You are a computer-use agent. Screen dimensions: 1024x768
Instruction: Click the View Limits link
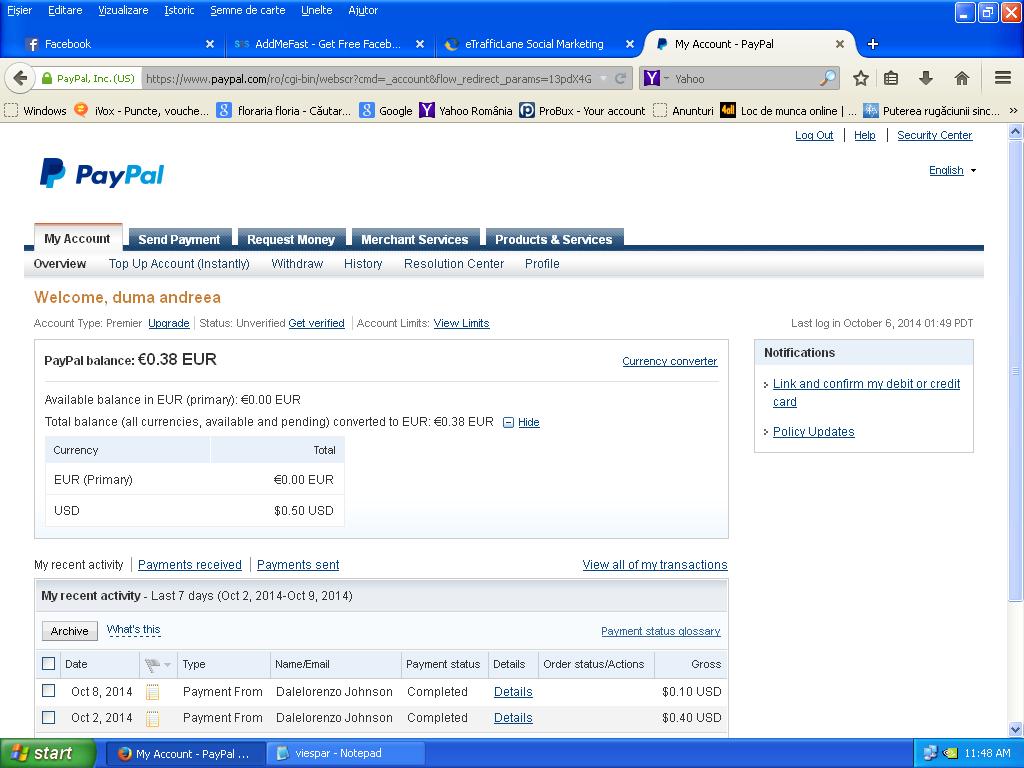point(461,323)
